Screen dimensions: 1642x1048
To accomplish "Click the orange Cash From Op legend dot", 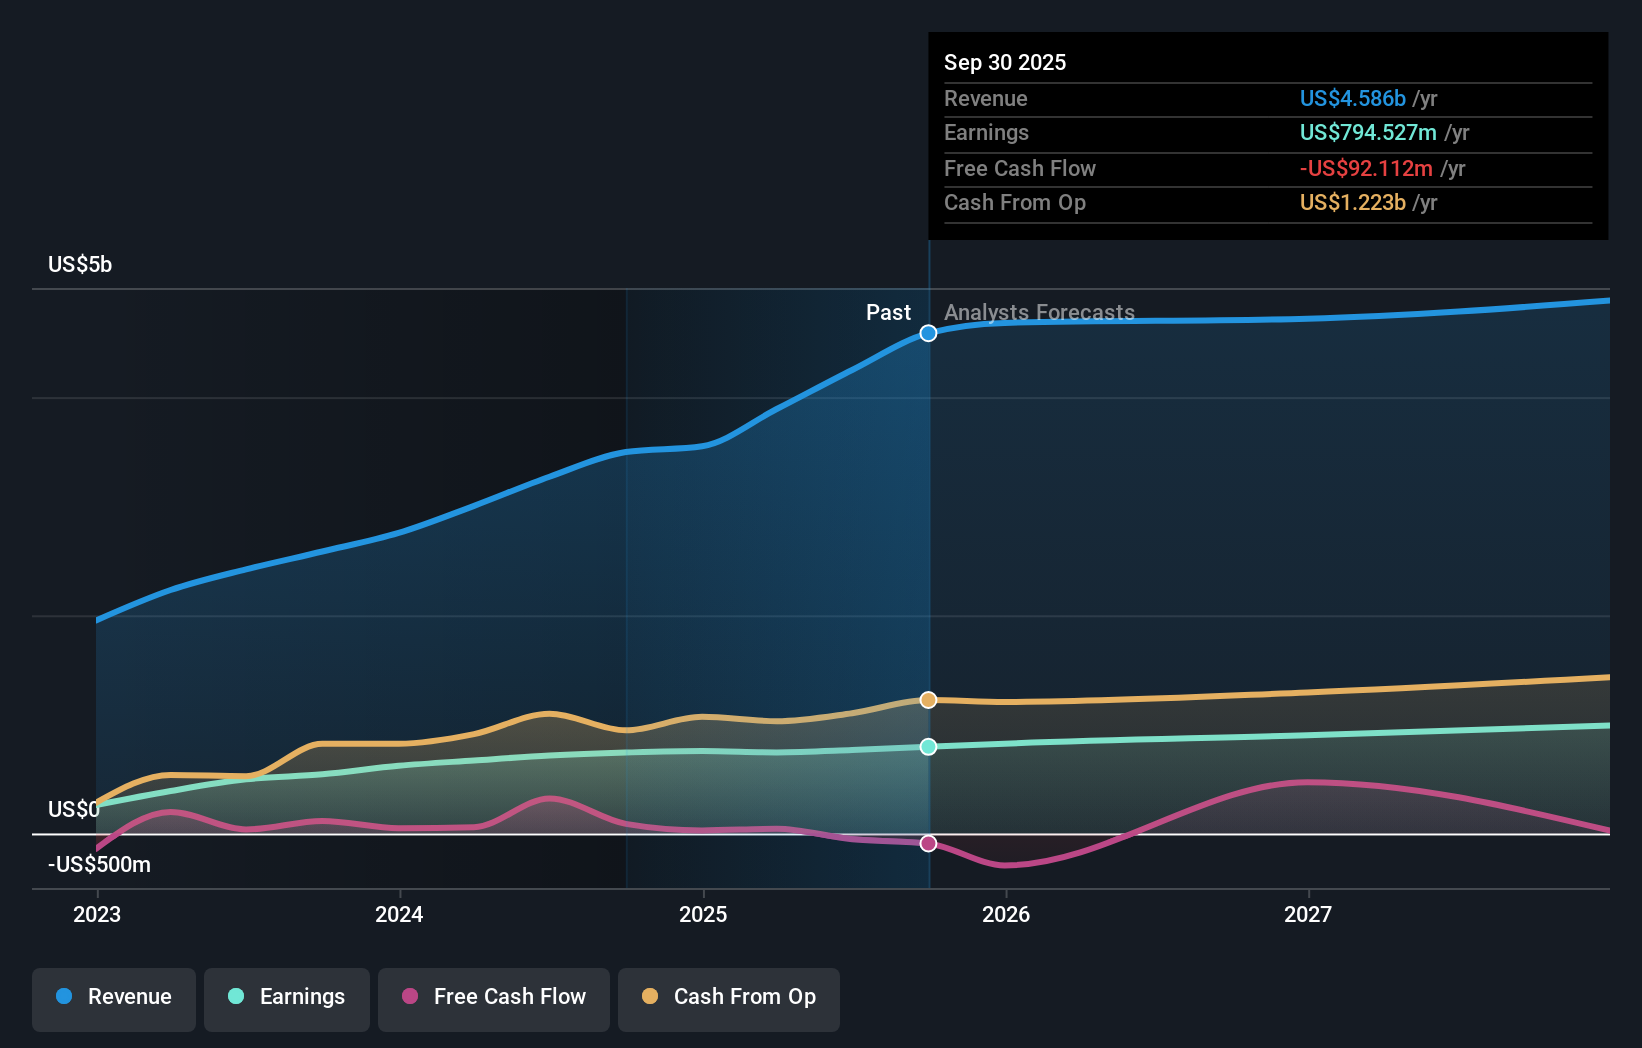I will coord(651,997).
